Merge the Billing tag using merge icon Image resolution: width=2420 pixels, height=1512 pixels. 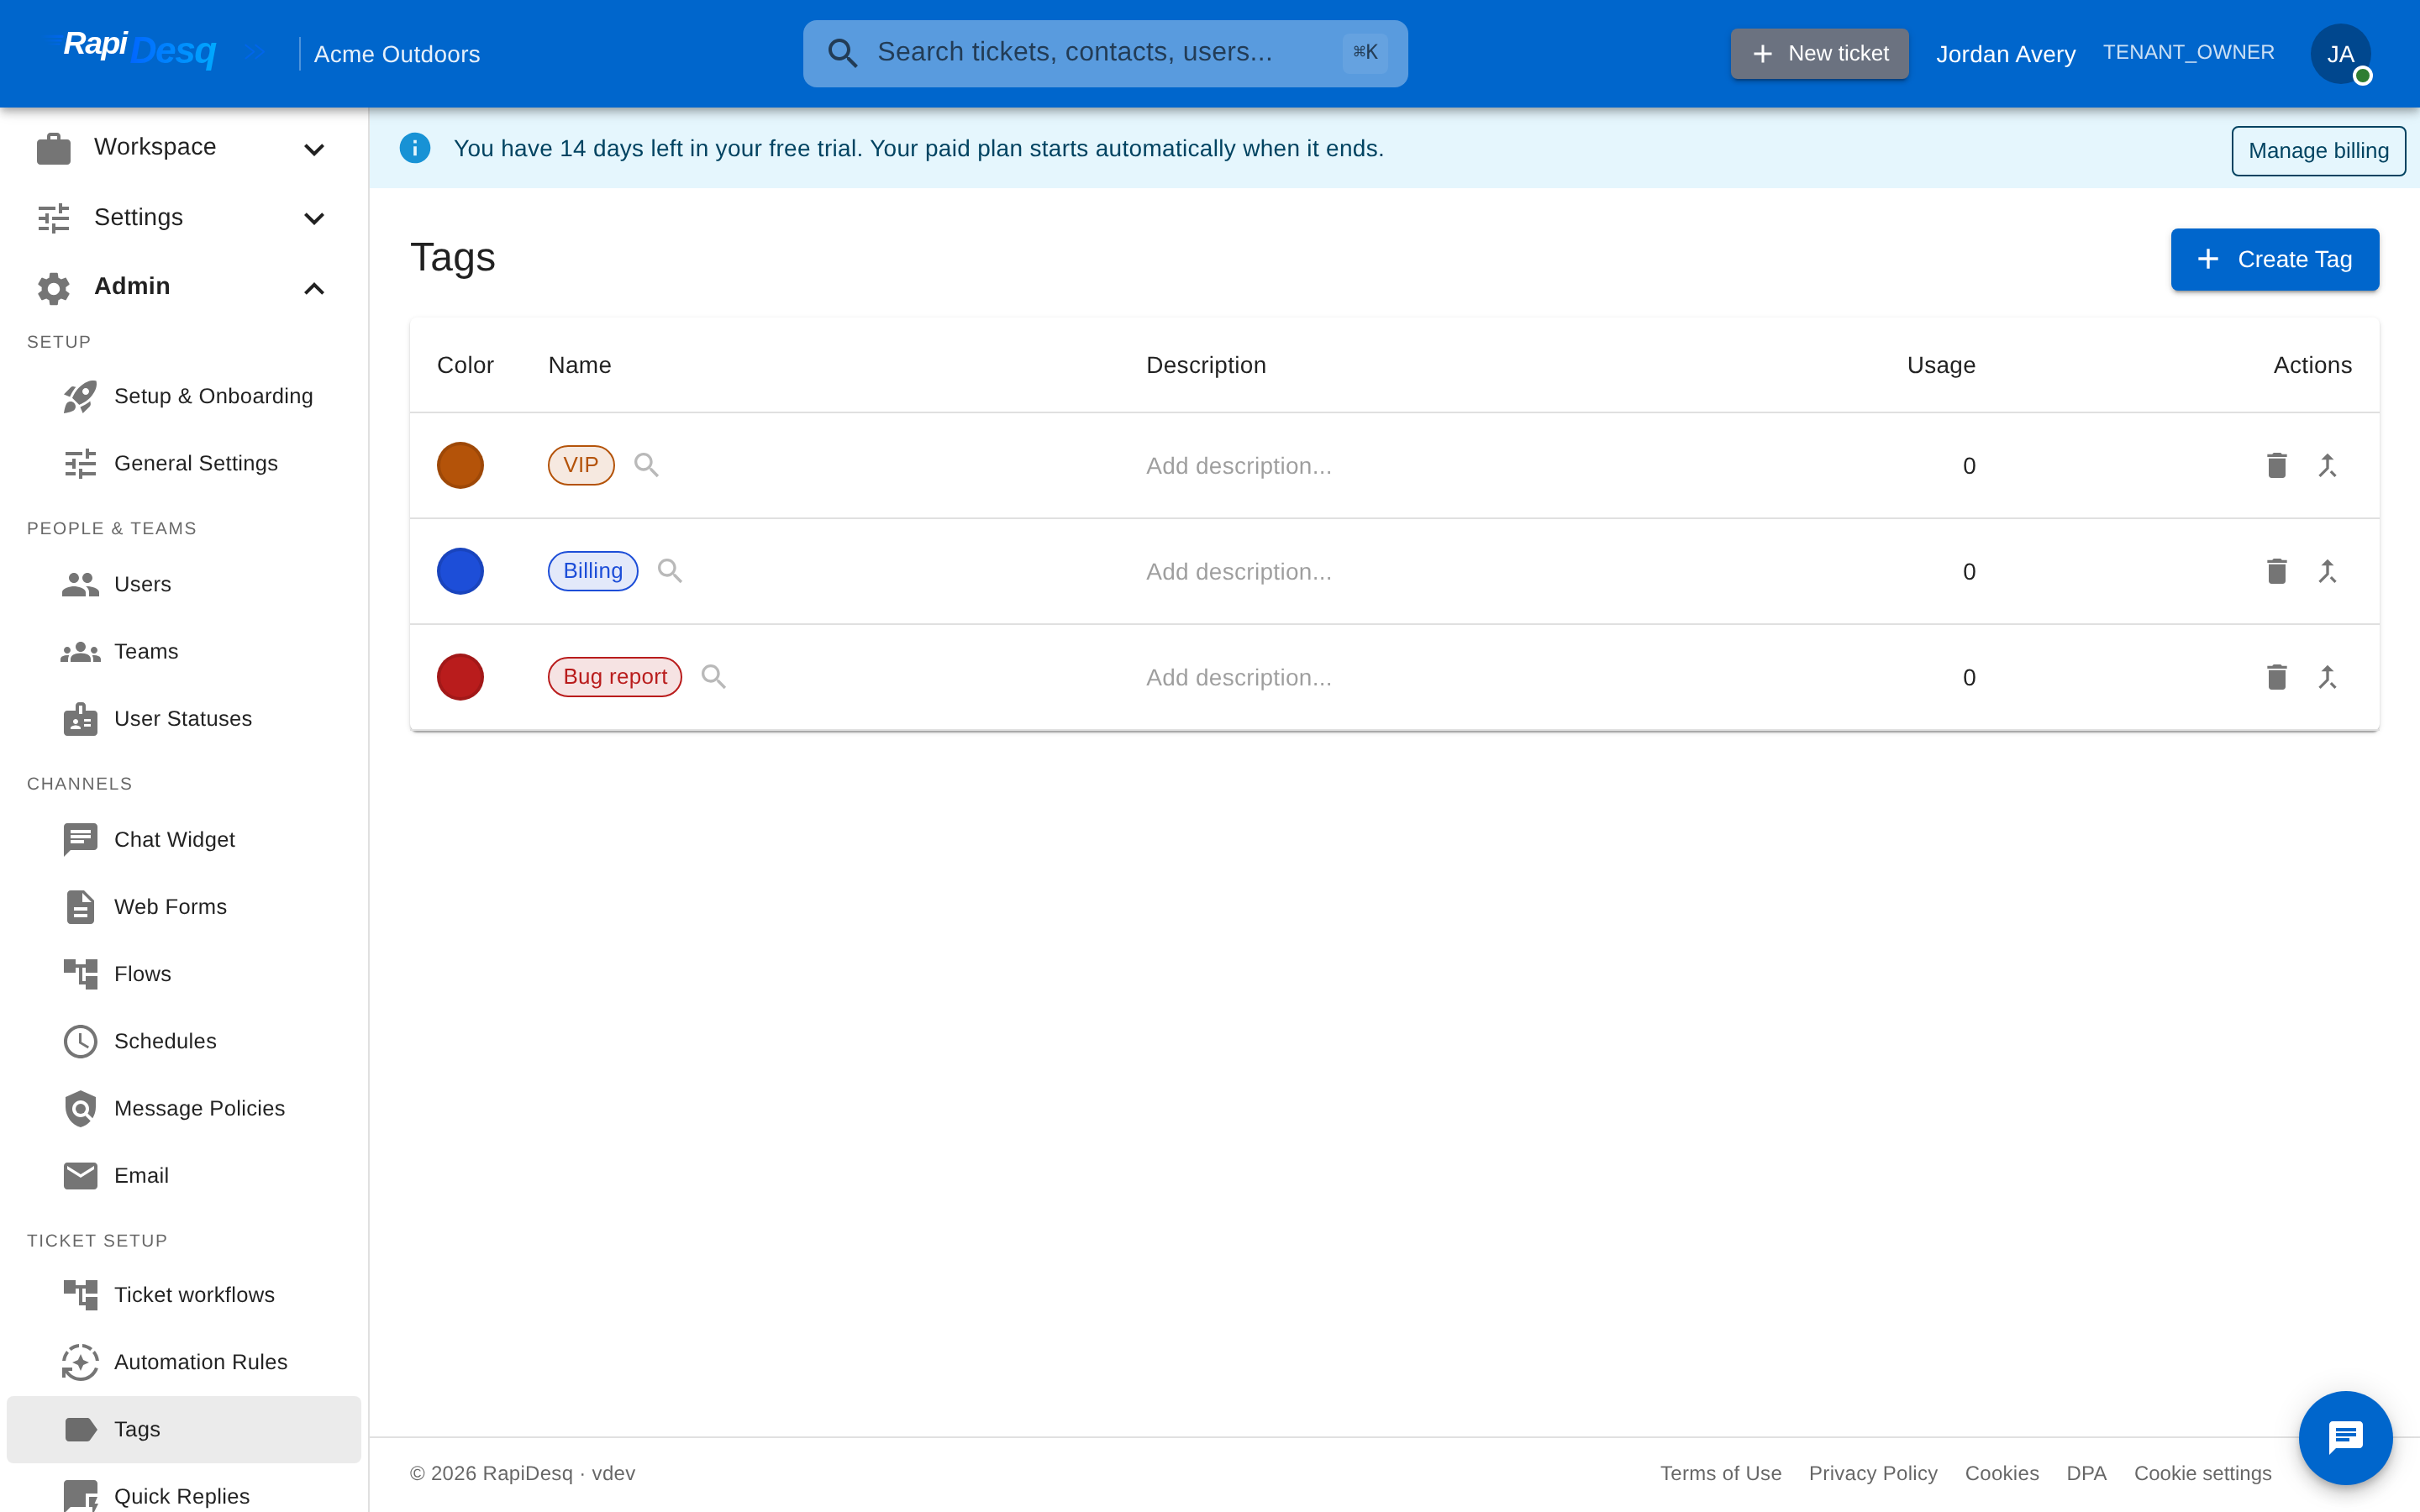(2327, 571)
